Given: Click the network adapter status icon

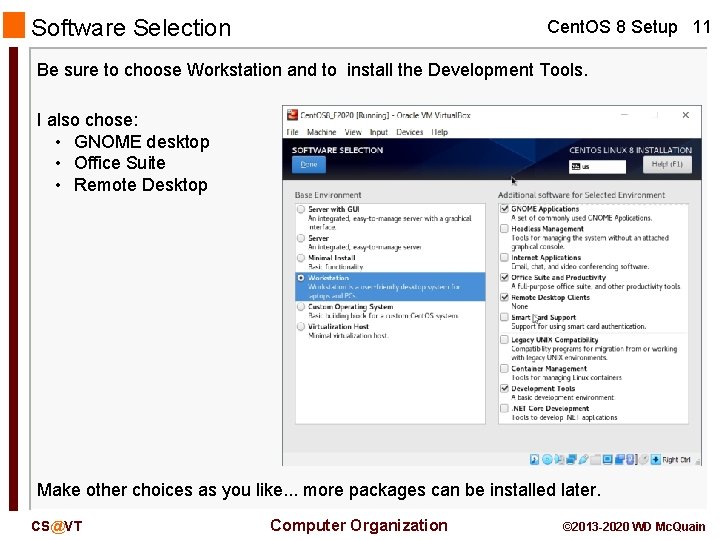Looking at the screenshot, I should tap(572, 460).
